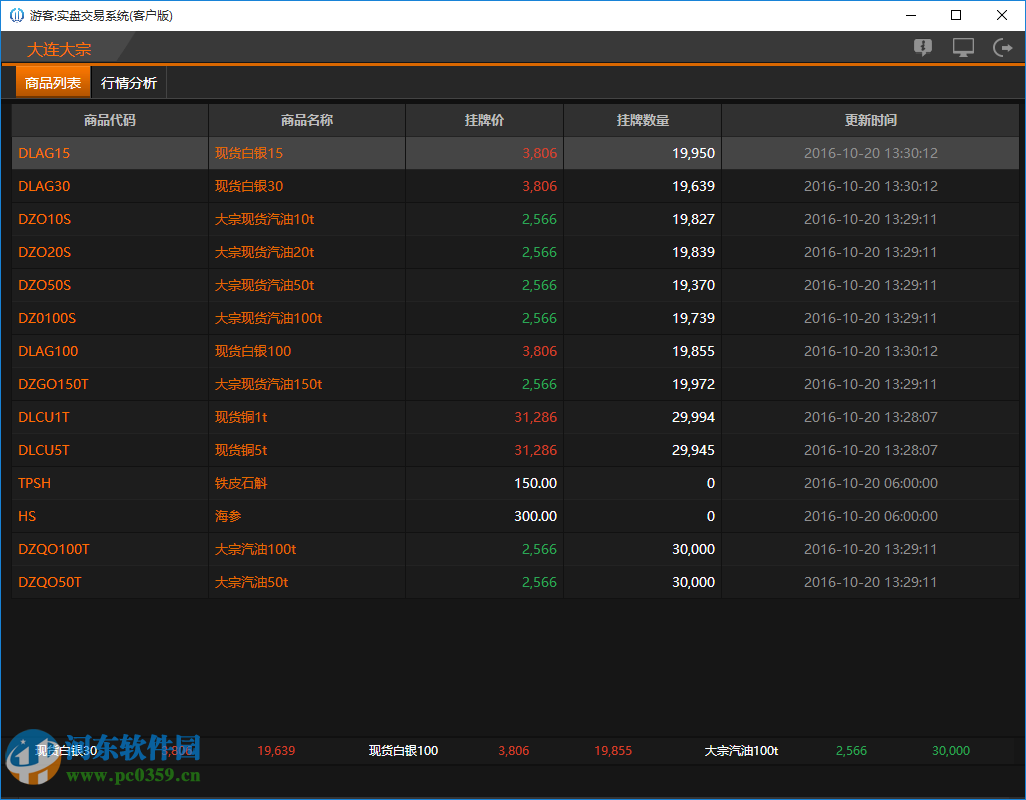Click product name 大宗现货汽油150t
The height and width of the screenshot is (800, 1026).
click(268, 384)
